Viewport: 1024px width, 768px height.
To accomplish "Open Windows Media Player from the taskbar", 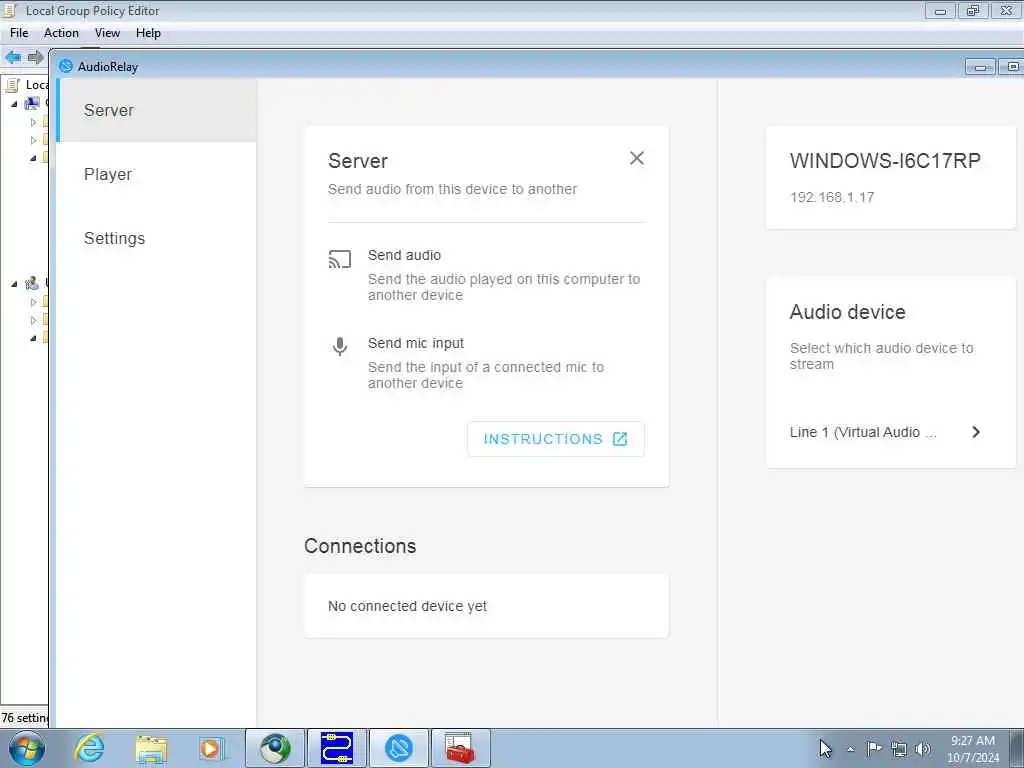I will [x=212, y=748].
